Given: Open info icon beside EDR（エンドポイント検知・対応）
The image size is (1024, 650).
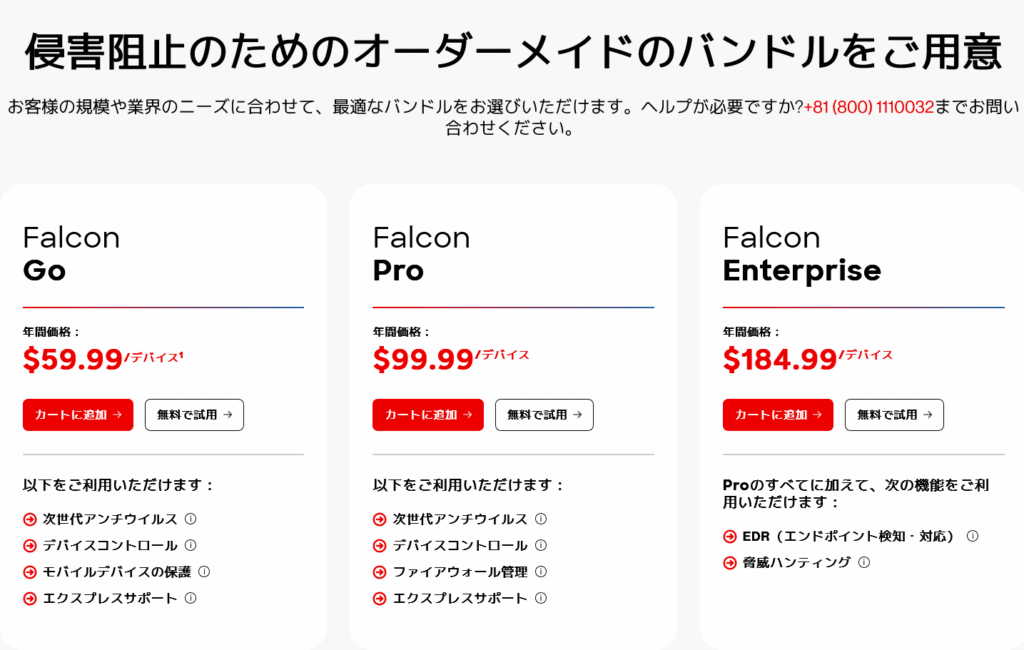Looking at the screenshot, I should tap(972, 536).
